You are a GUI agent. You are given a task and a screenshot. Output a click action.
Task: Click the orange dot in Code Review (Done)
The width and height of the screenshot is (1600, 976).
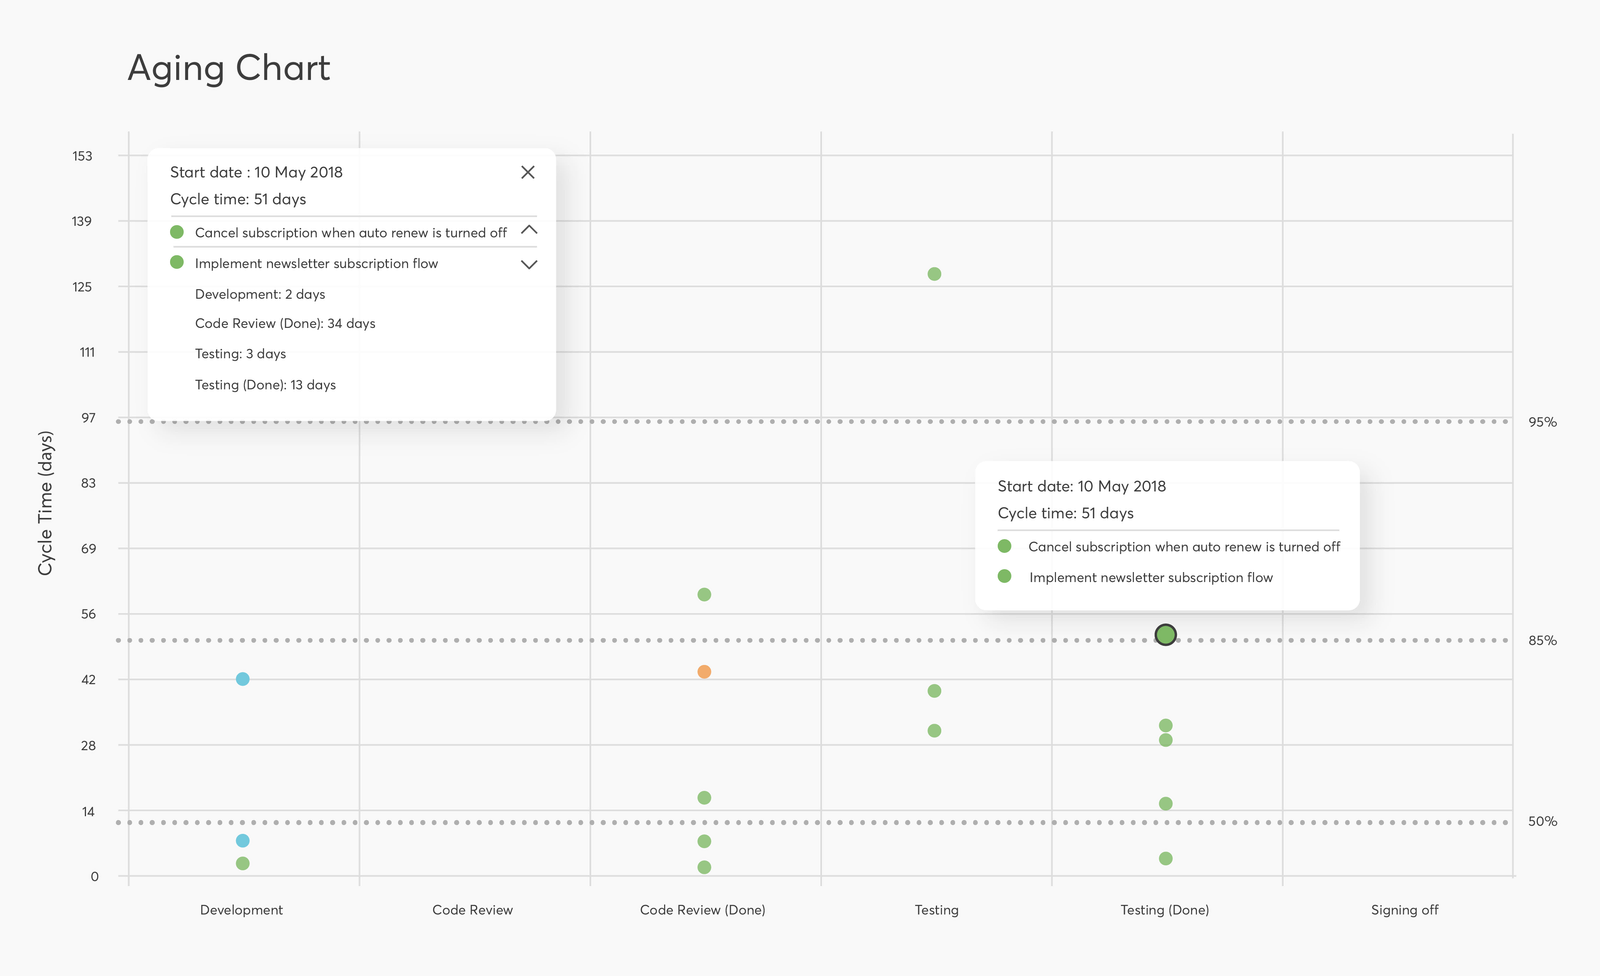coord(704,672)
